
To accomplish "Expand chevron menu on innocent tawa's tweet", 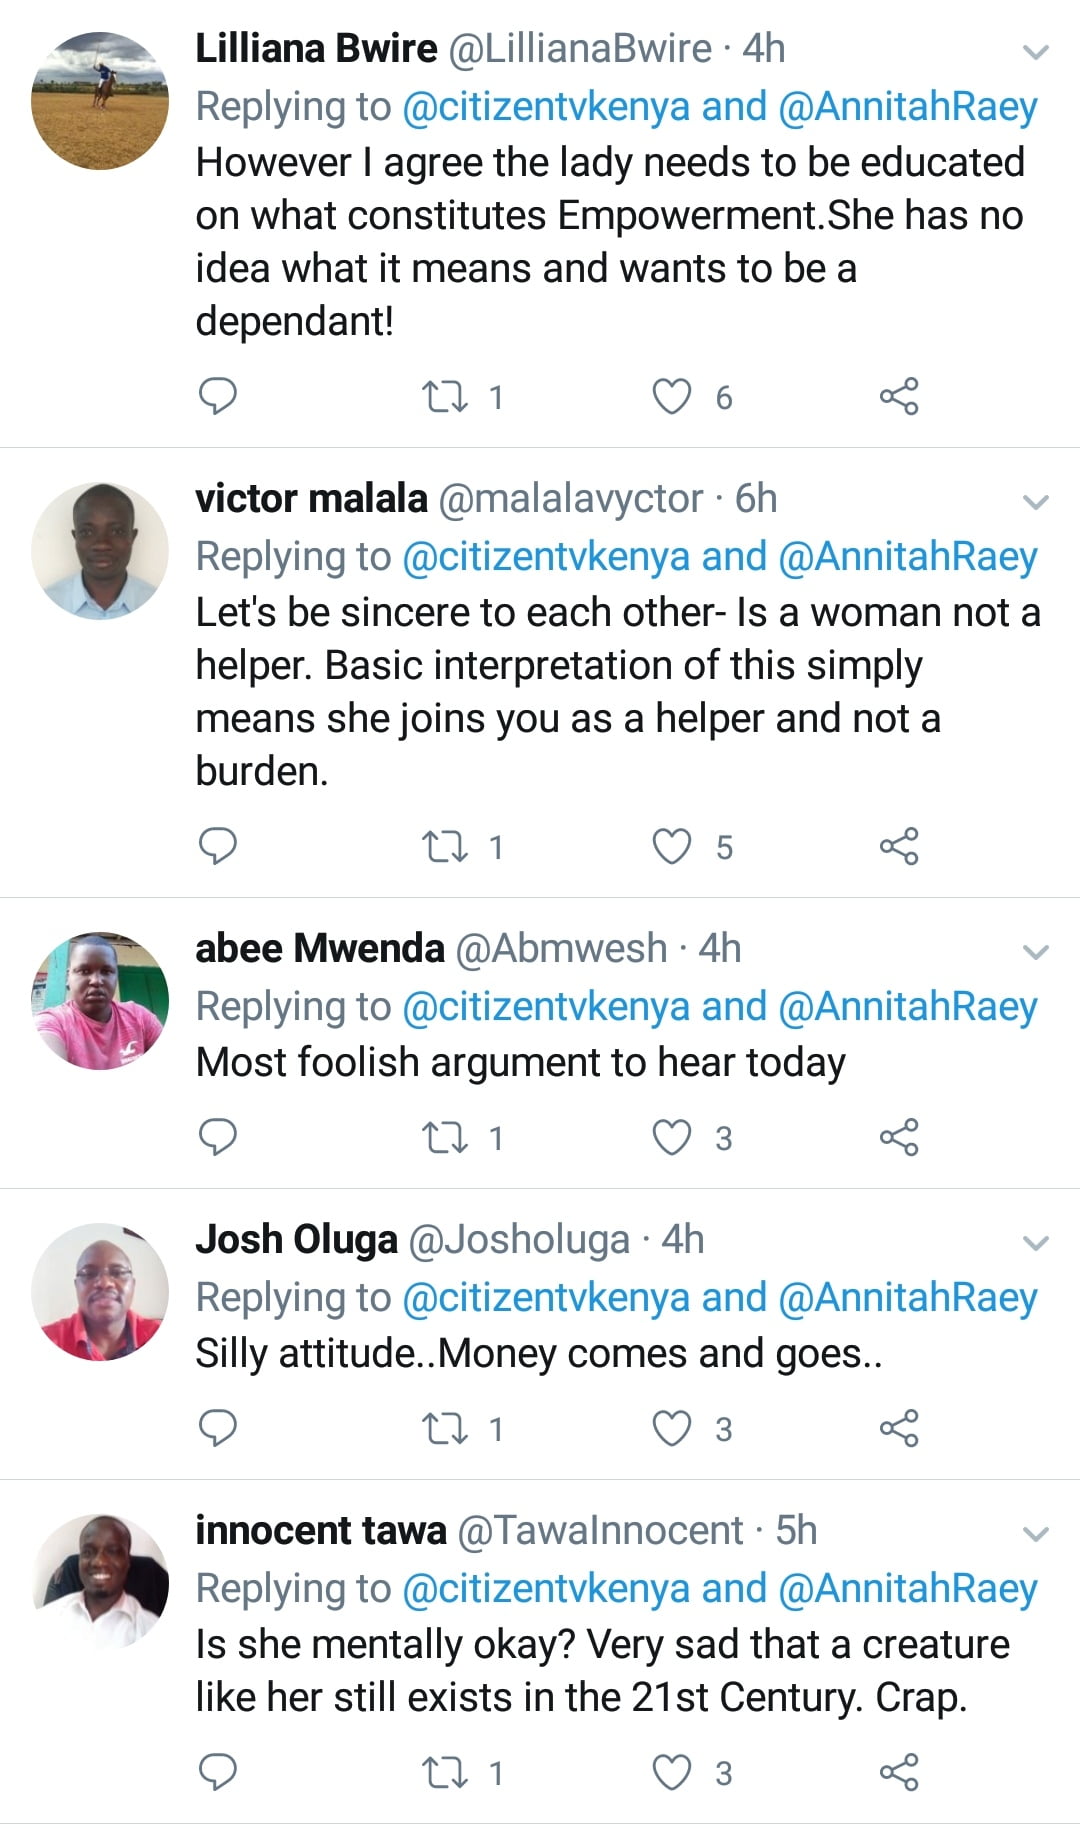I will (x=1036, y=1534).
